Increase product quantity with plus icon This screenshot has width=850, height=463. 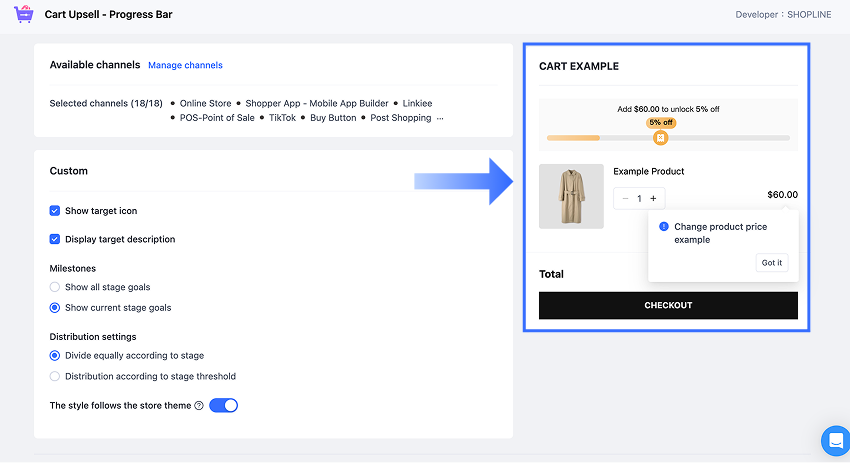[x=653, y=198]
